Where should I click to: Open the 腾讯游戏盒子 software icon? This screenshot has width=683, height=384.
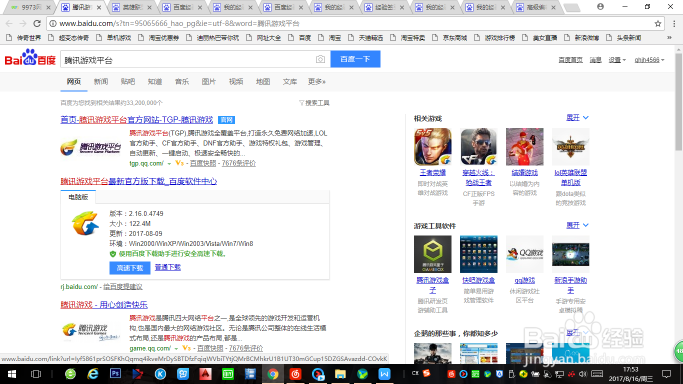click(433, 254)
